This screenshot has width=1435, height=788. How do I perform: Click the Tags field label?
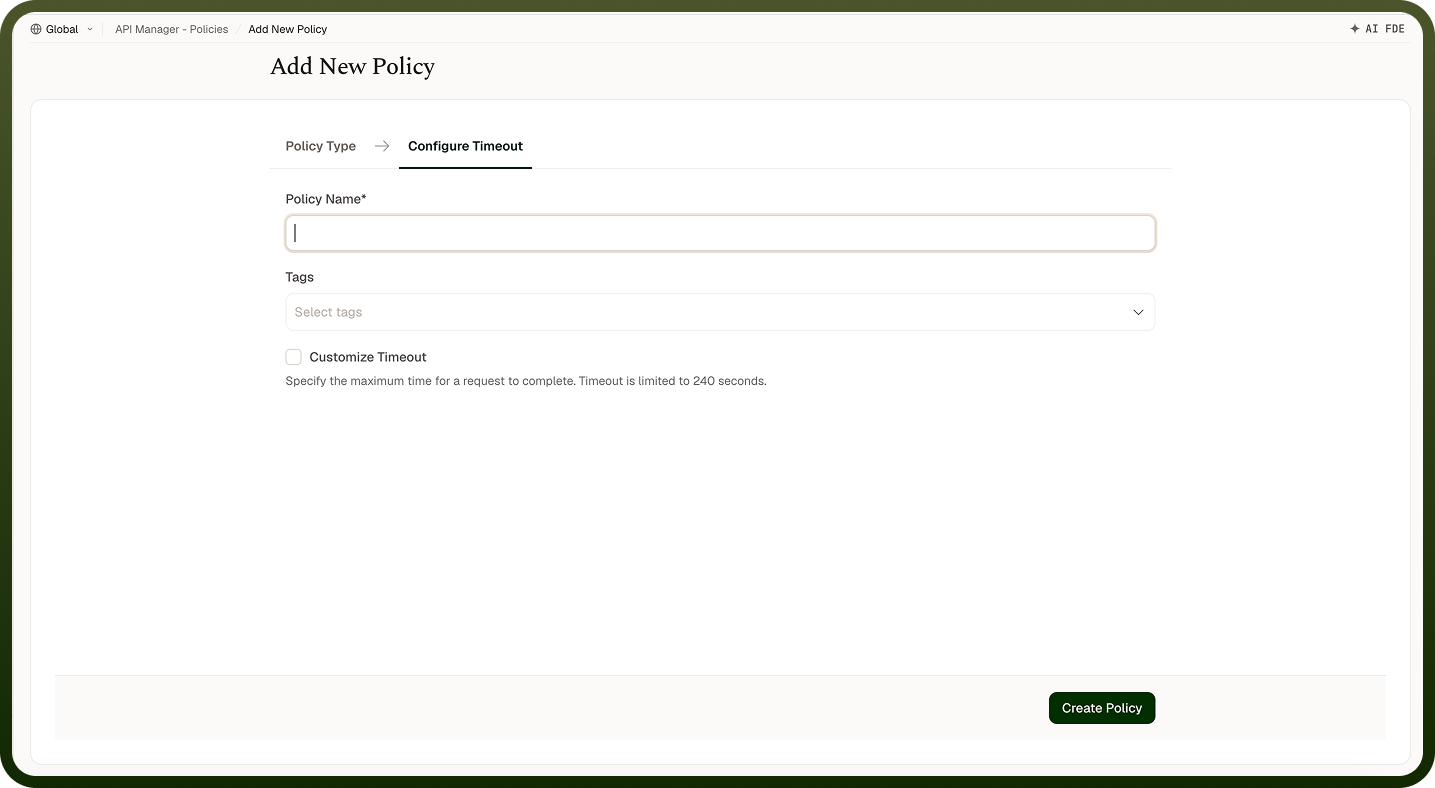tap(300, 277)
